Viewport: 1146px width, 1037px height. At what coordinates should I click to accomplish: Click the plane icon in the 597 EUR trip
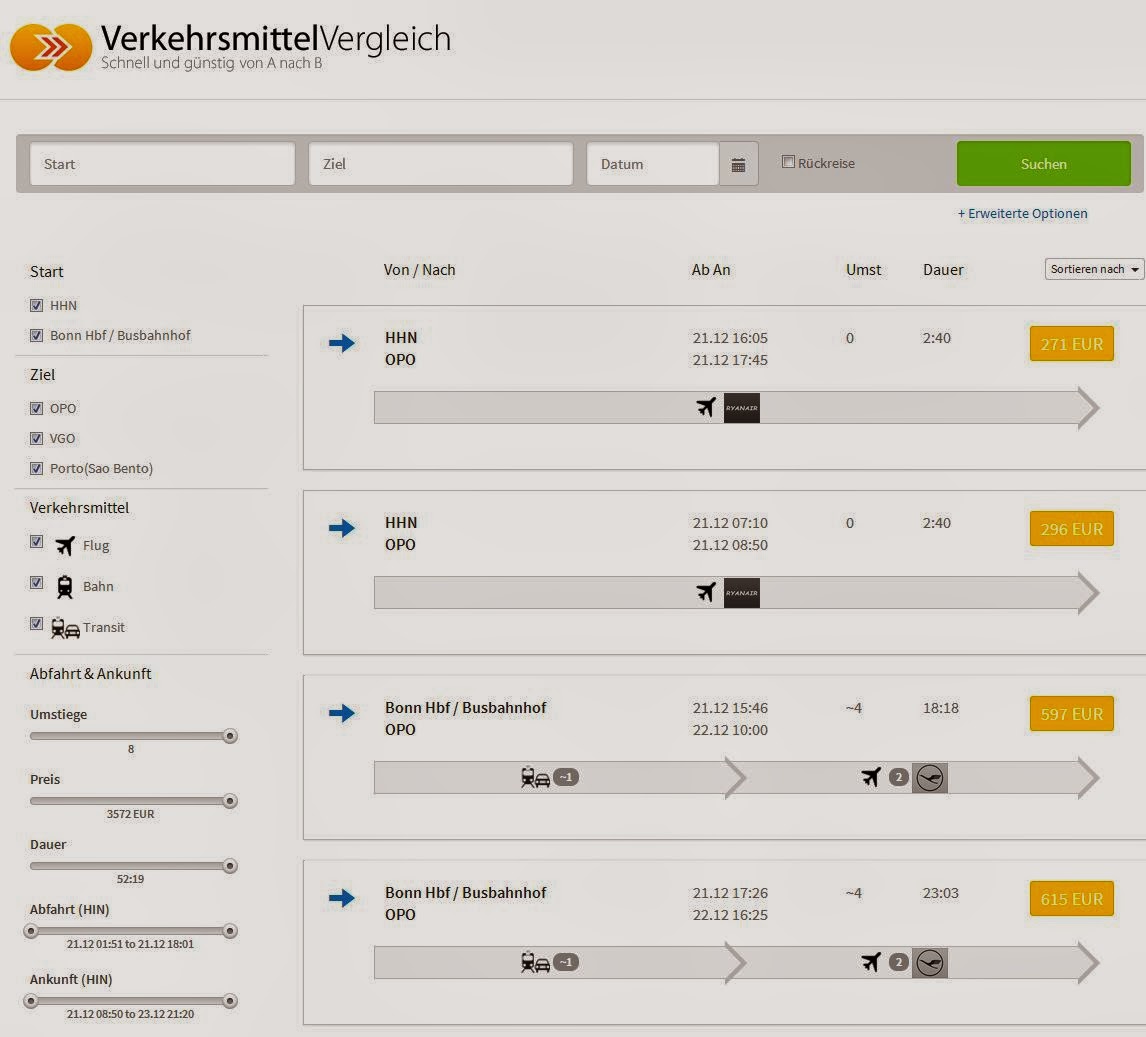coord(871,777)
